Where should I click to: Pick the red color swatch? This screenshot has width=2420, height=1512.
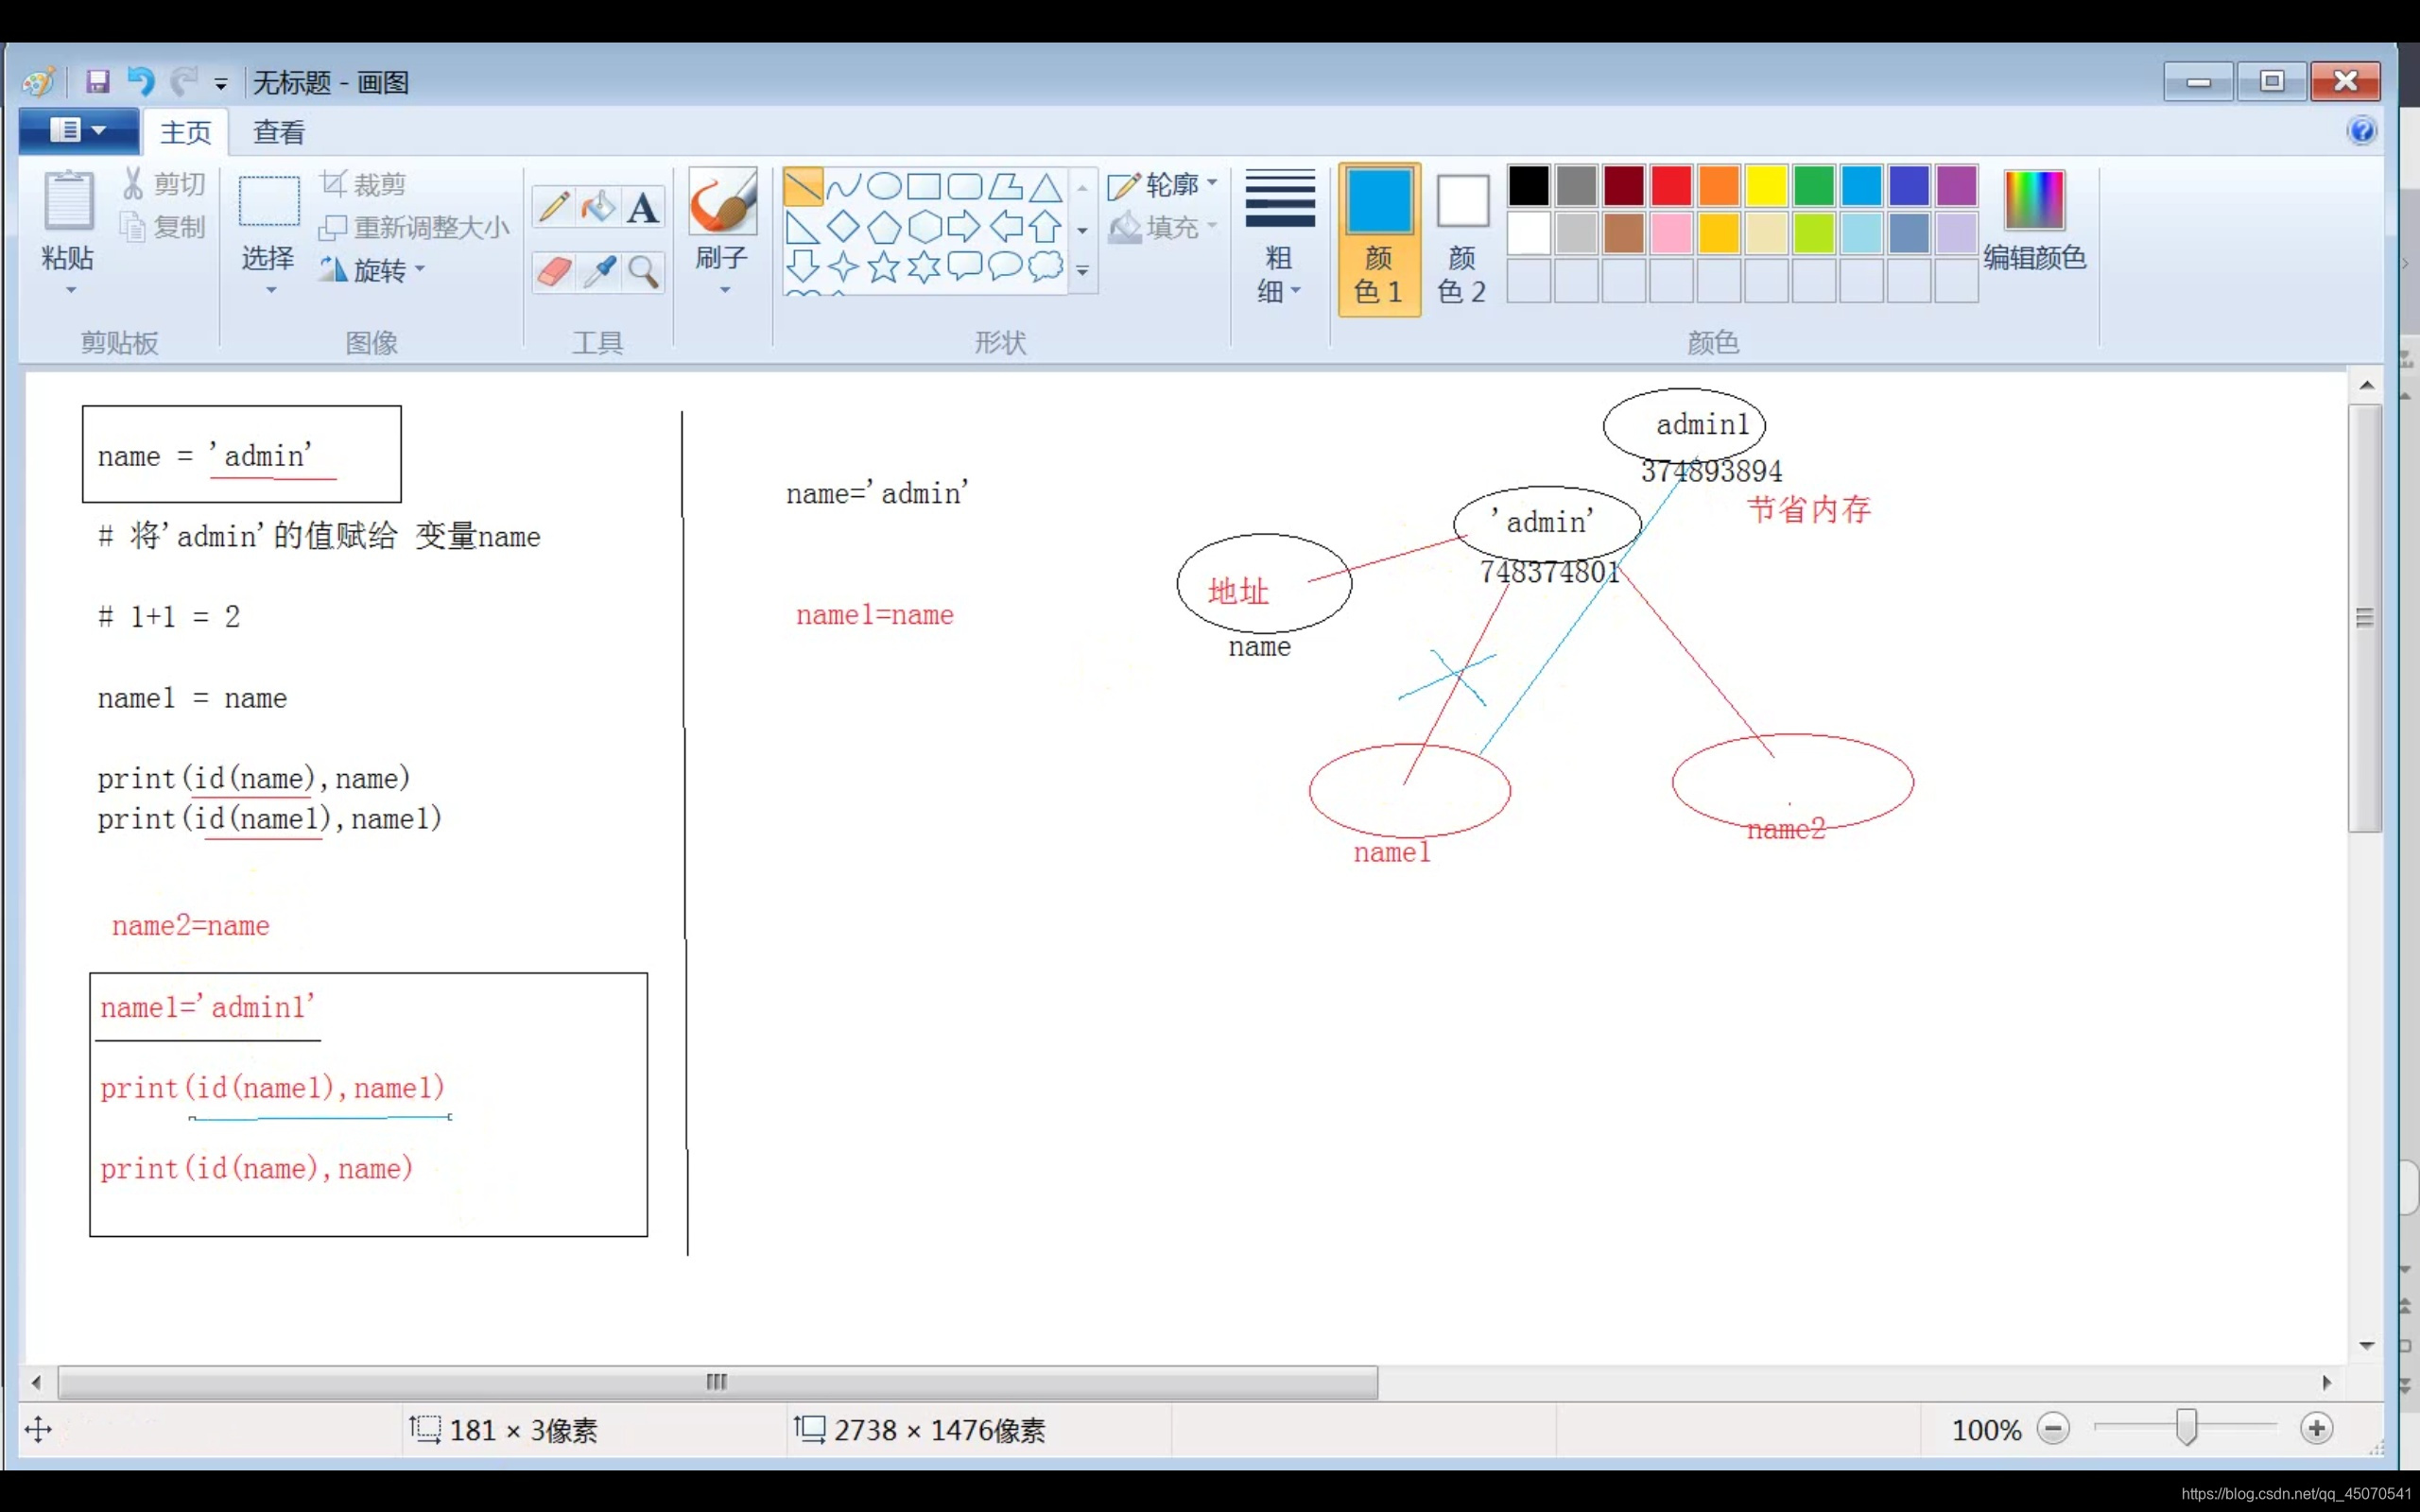(x=1671, y=186)
